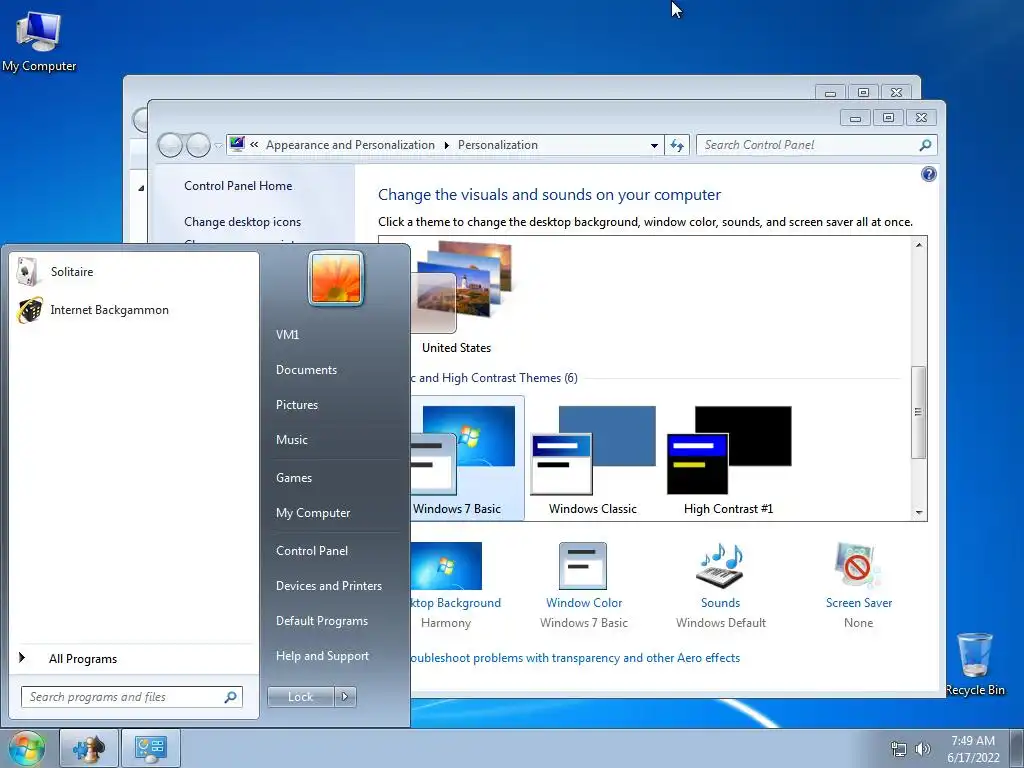1024x768 pixels.
Task: Click the Show desktop strip beside the clock
Action: coord(1017,748)
